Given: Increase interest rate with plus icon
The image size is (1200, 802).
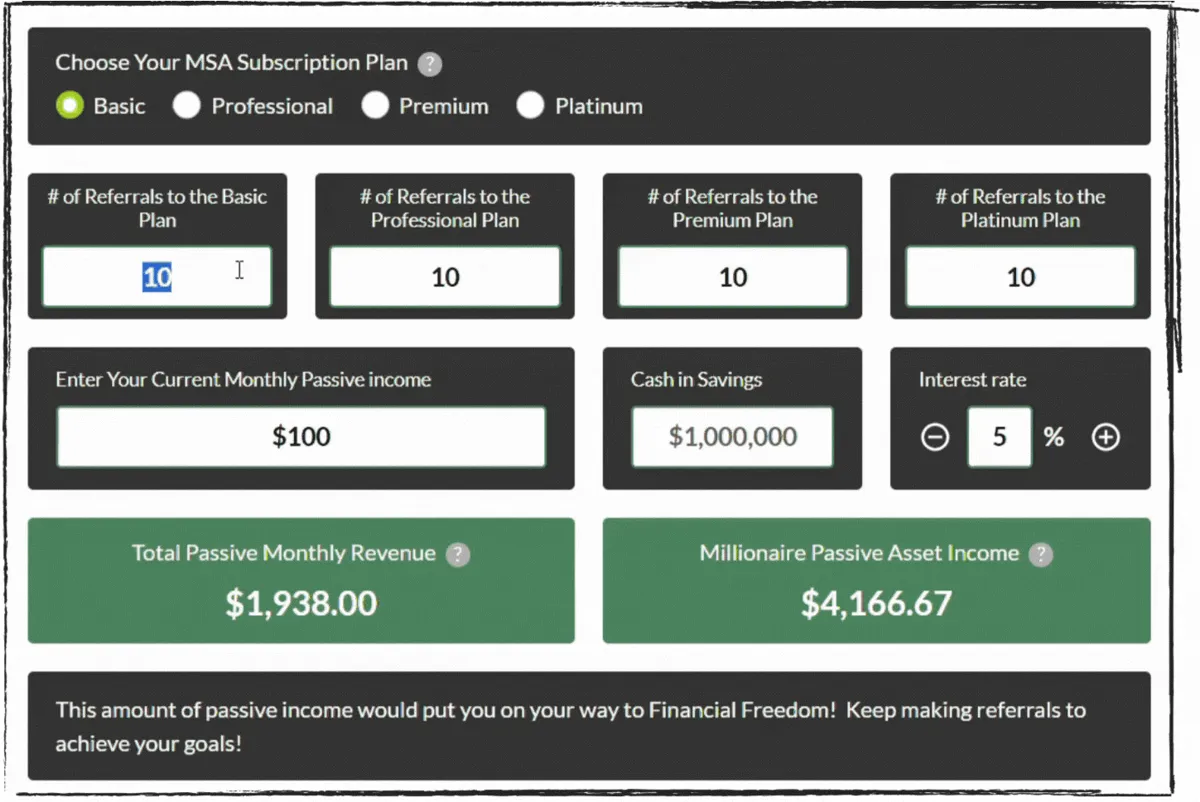Looking at the screenshot, I should tap(1105, 437).
